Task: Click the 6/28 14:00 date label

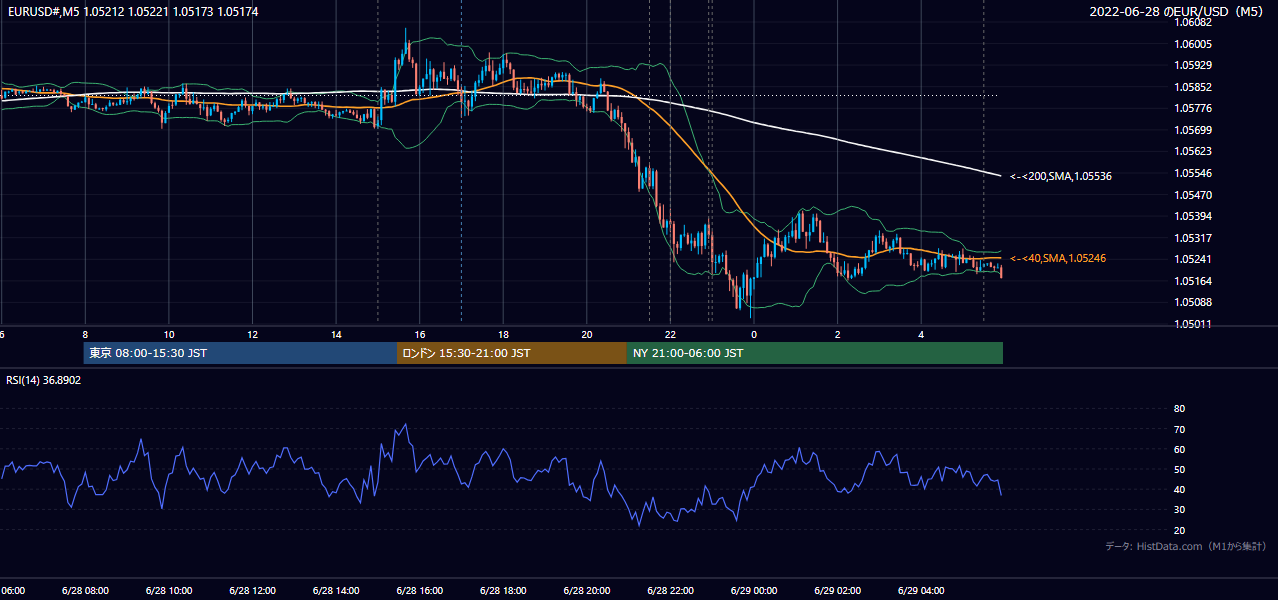Action: pyautogui.click(x=334, y=590)
